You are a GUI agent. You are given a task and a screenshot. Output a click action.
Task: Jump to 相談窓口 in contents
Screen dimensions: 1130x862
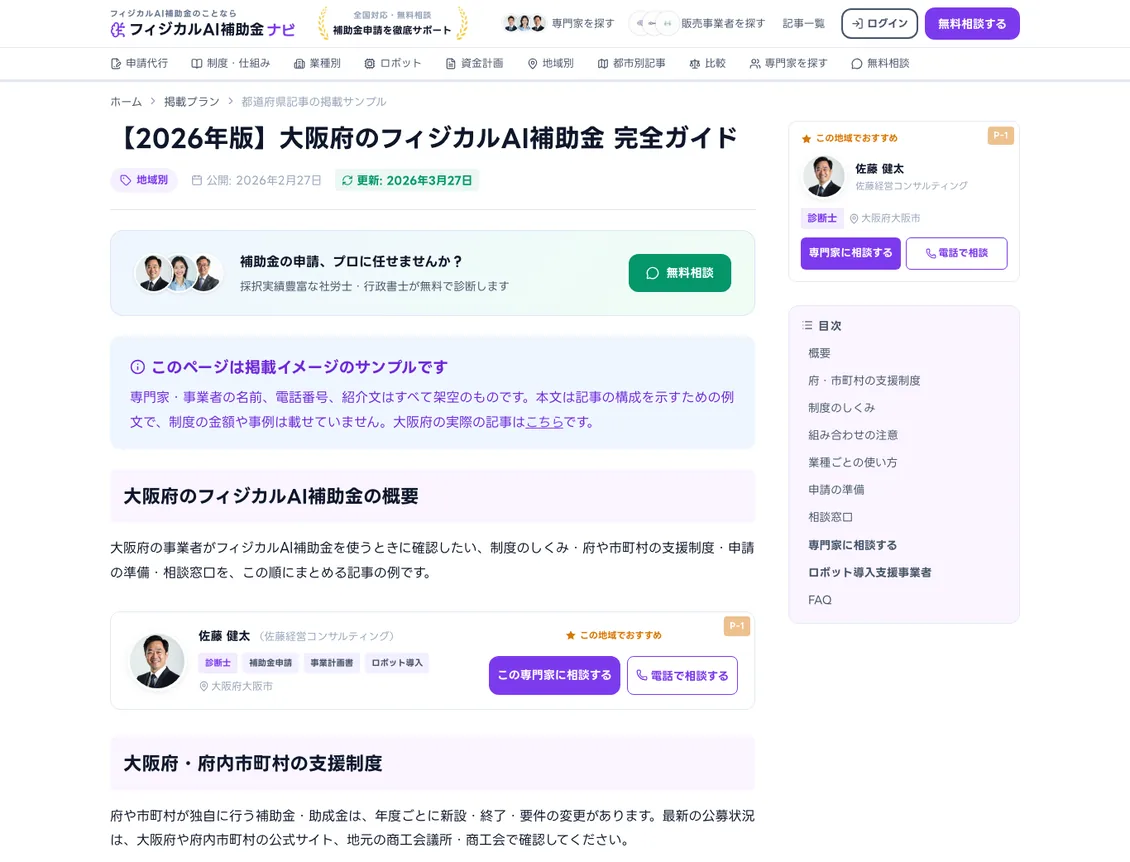click(830, 517)
